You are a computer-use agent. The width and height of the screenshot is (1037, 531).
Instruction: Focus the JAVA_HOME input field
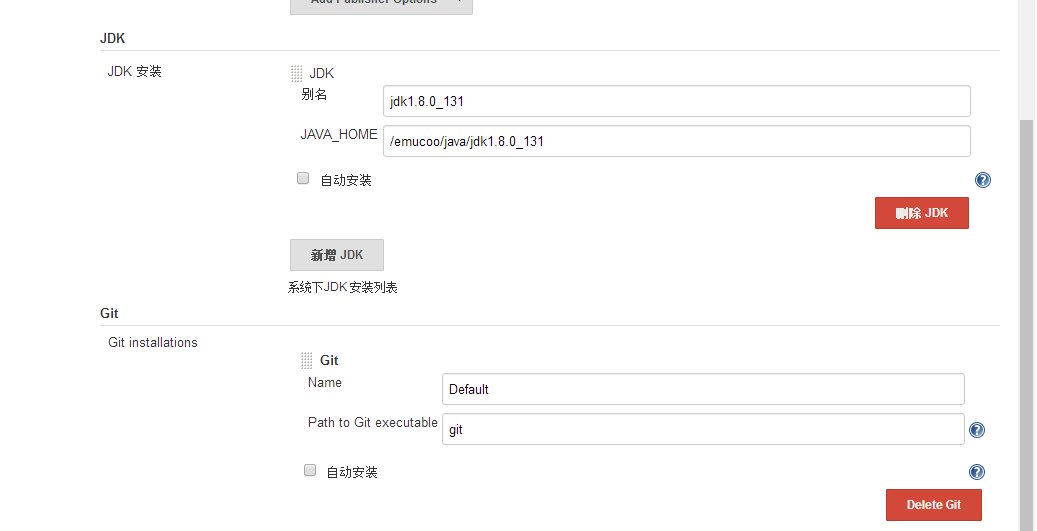click(677, 141)
